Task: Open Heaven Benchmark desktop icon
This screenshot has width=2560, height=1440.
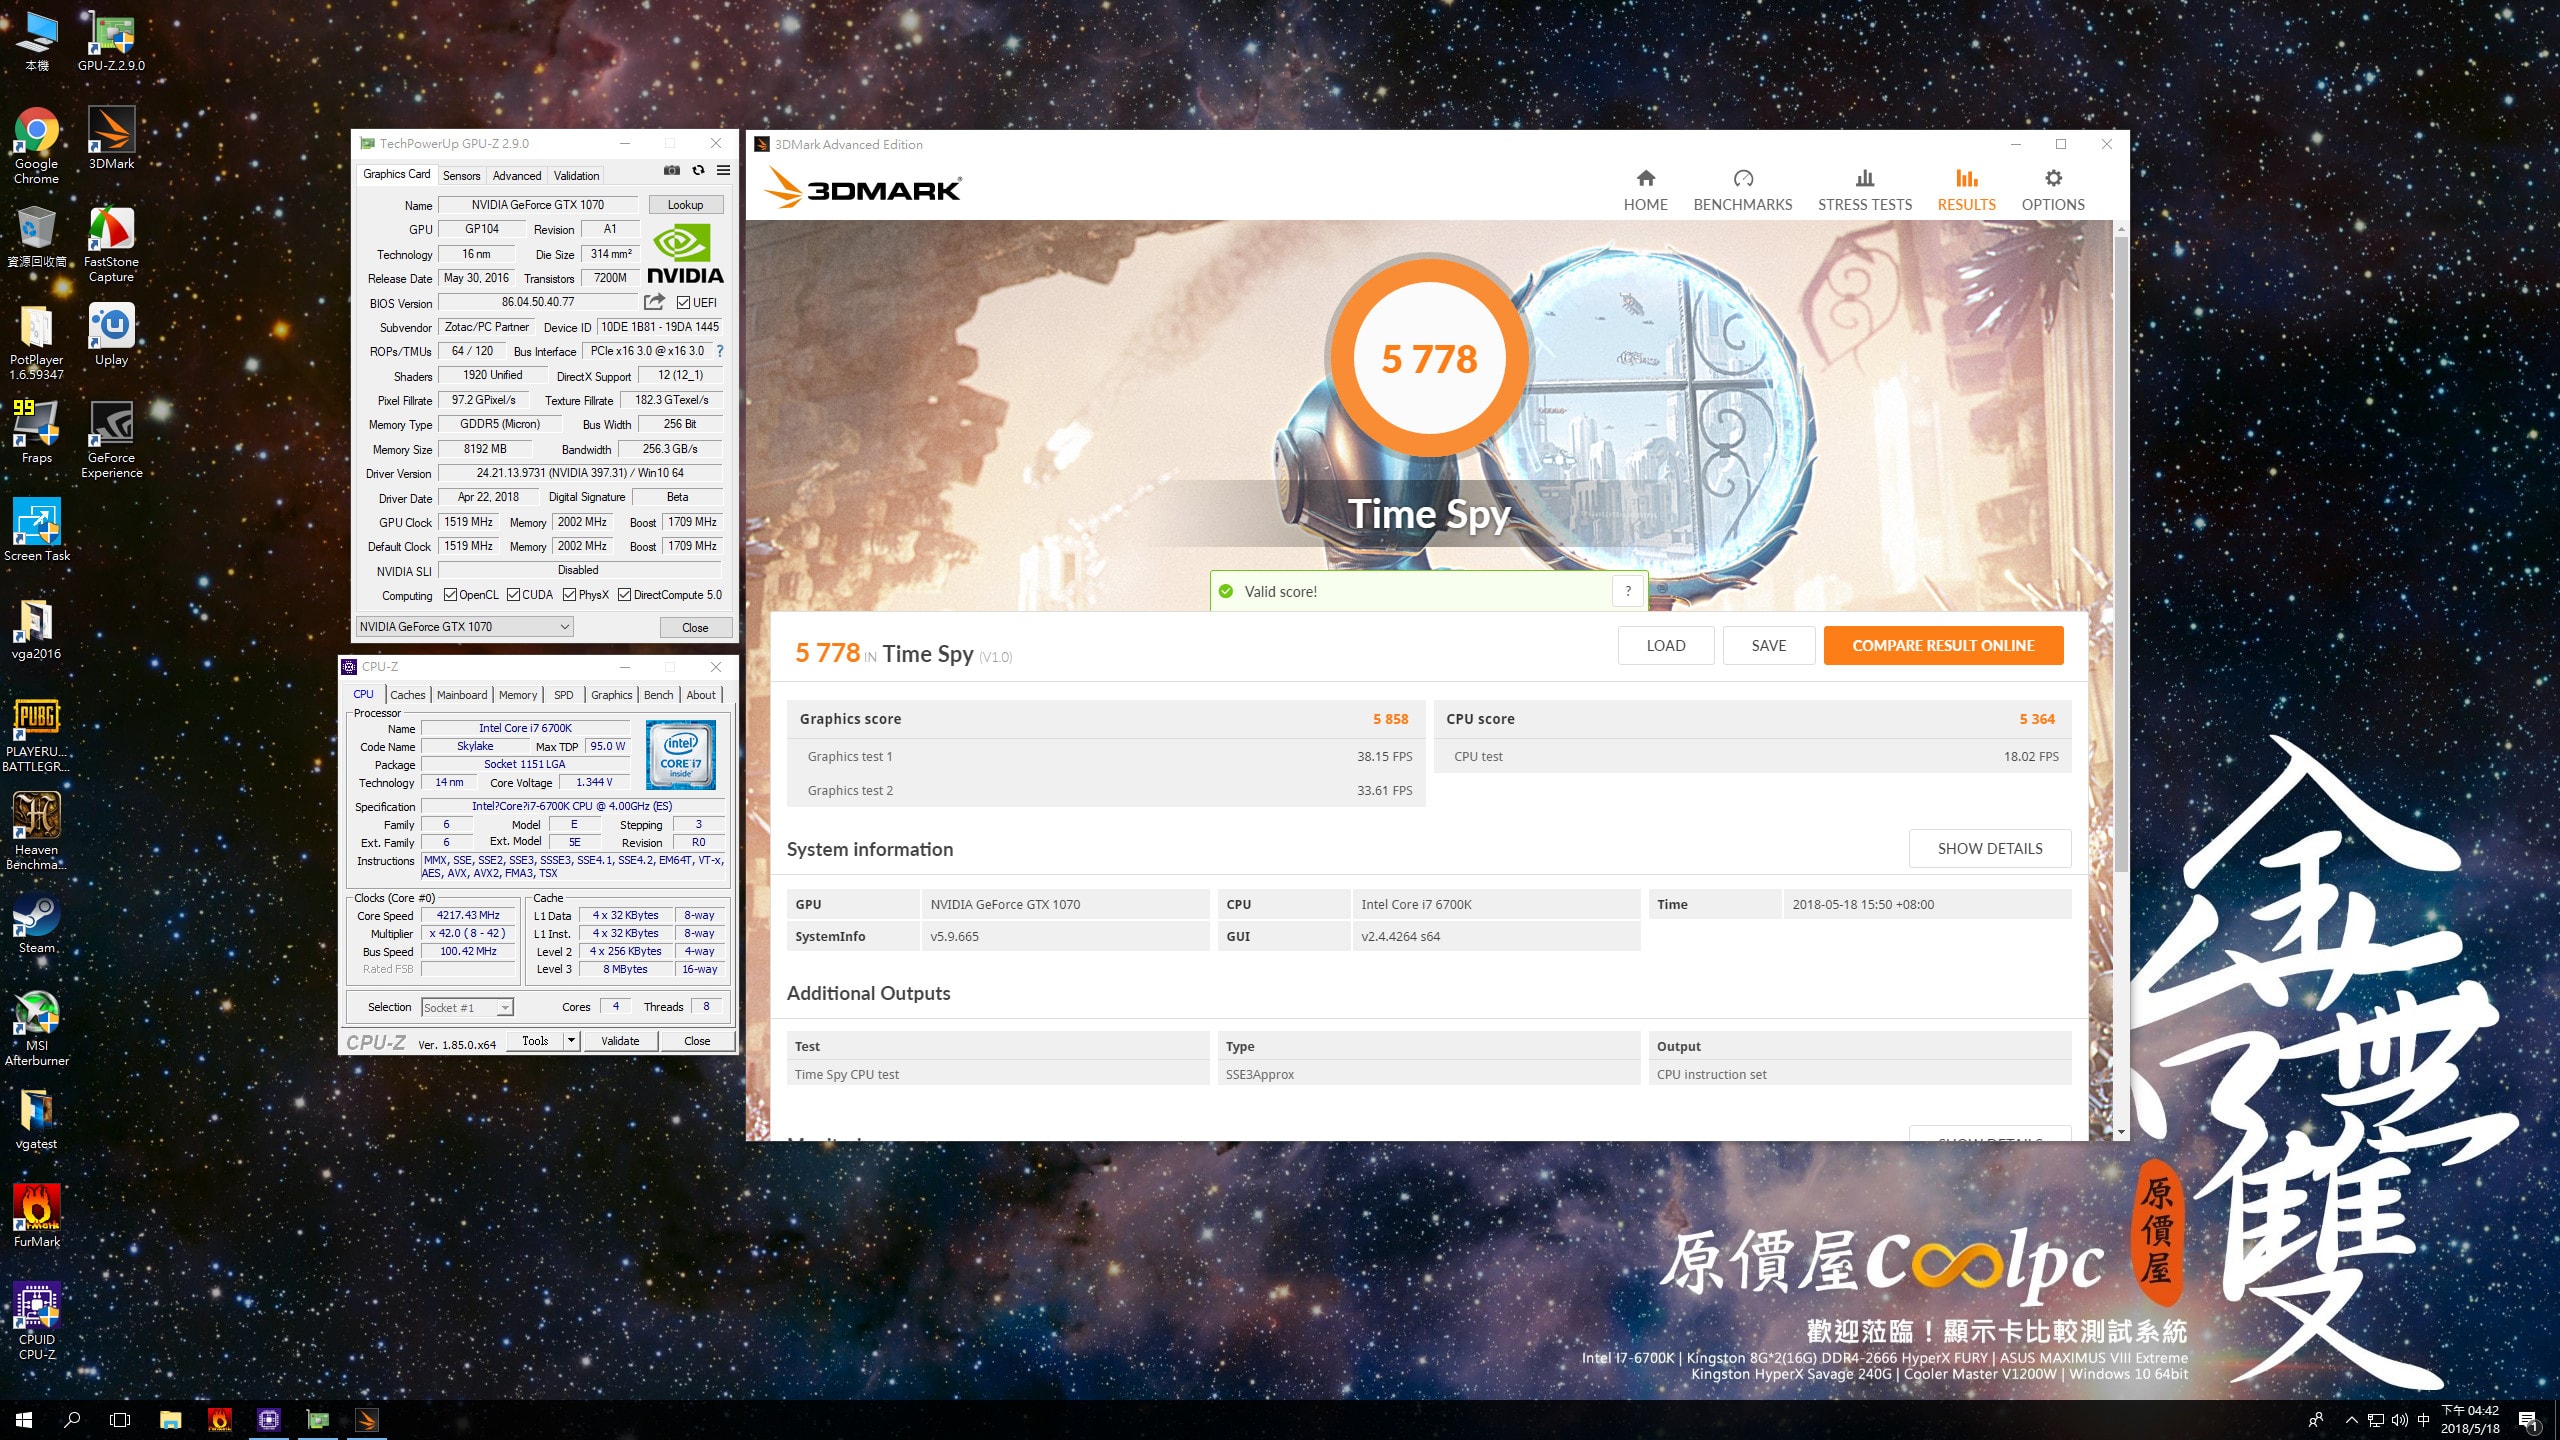Action: (36, 832)
